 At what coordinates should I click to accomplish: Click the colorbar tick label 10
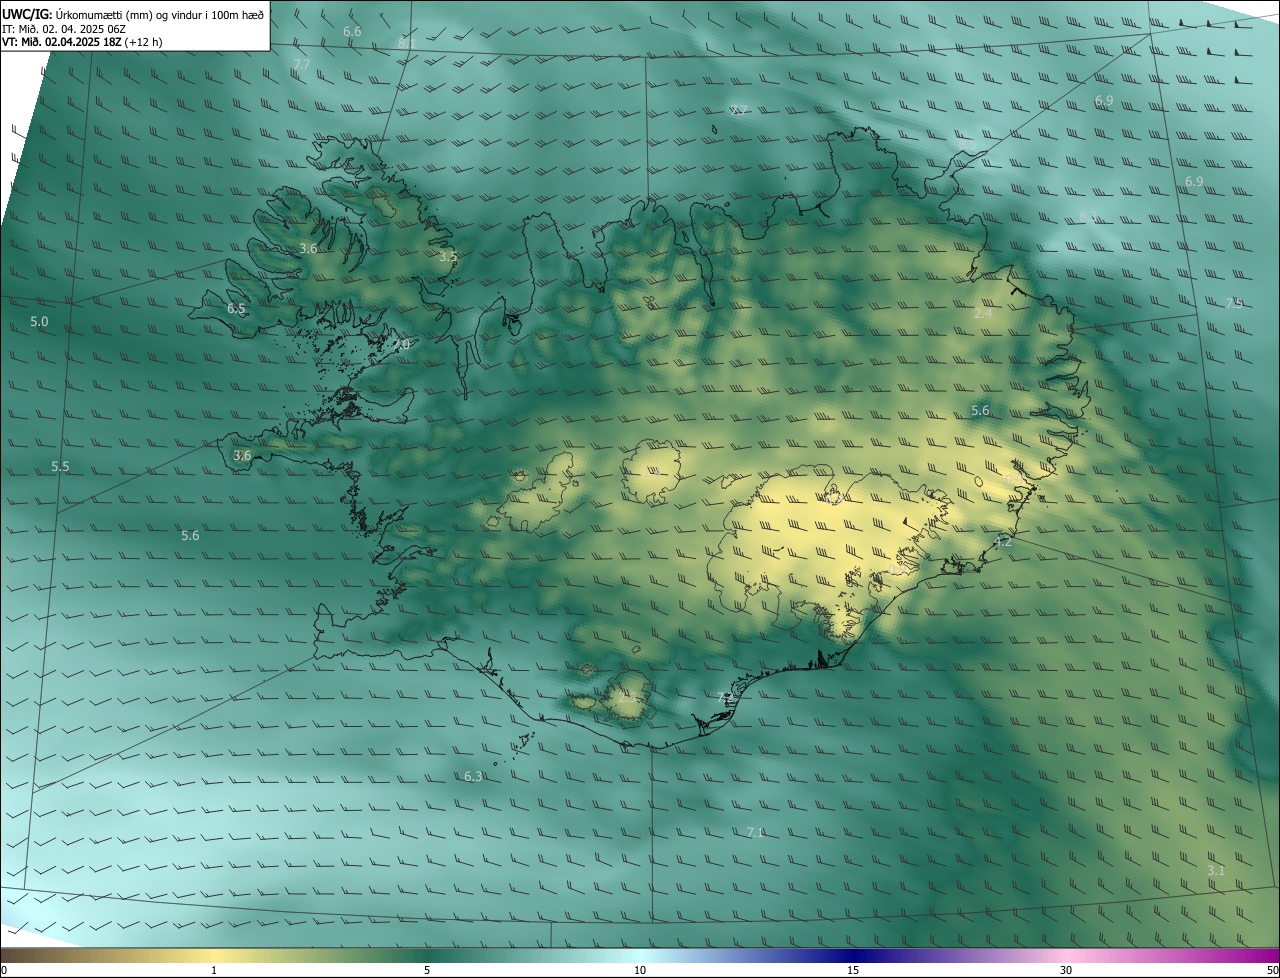point(640,970)
